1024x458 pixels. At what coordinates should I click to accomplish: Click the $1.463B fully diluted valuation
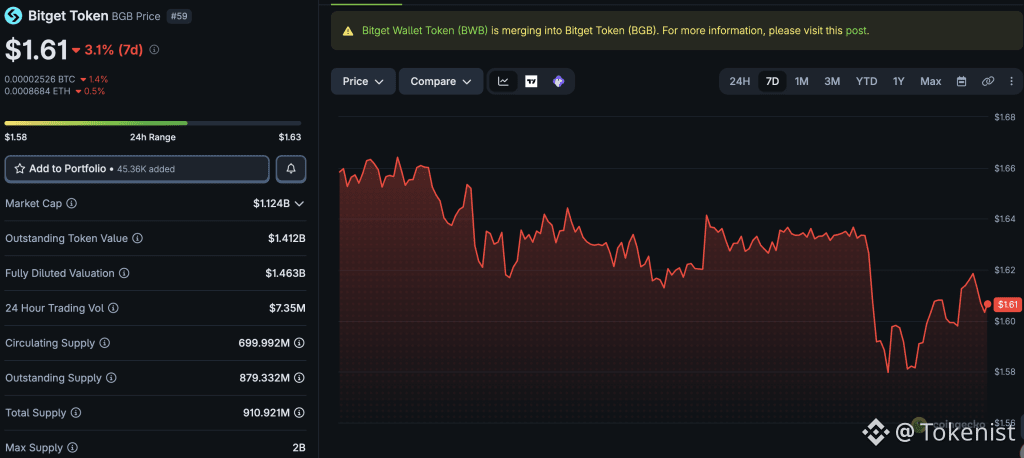pos(285,273)
